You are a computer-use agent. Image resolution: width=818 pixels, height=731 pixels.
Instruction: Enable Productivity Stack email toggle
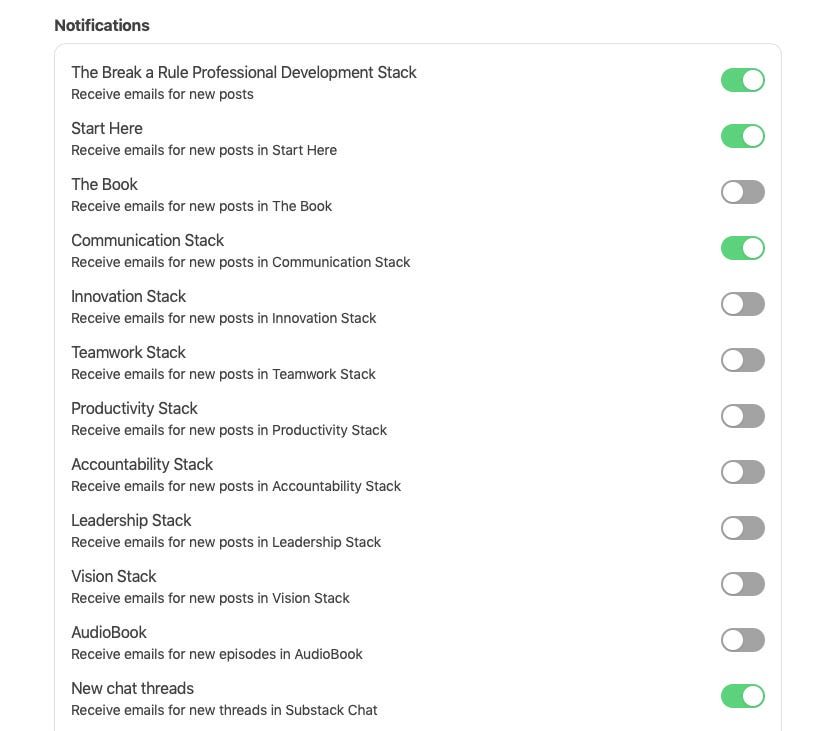click(x=742, y=416)
